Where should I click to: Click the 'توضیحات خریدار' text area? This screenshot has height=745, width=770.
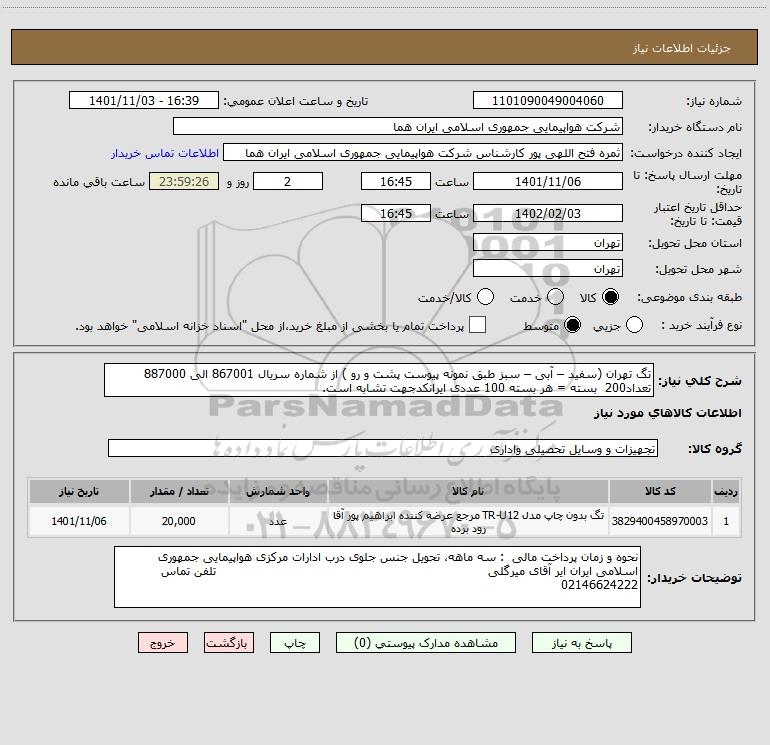pos(377,576)
